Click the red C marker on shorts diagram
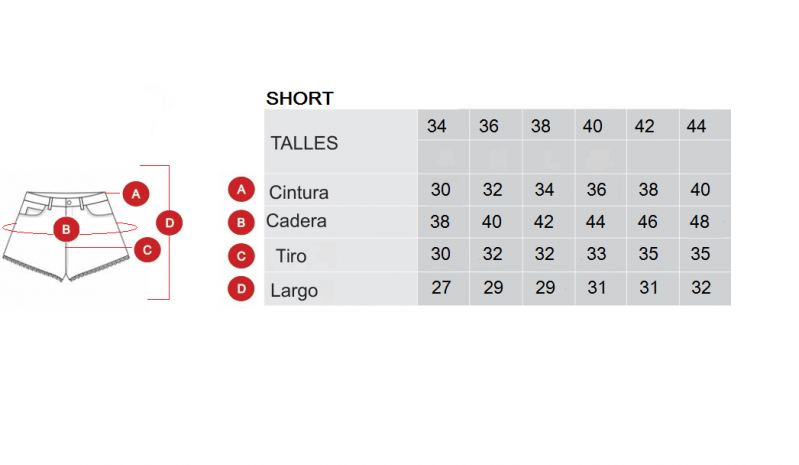Screen dimensions: 799x465 pyautogui.click(x=147, y=250)
